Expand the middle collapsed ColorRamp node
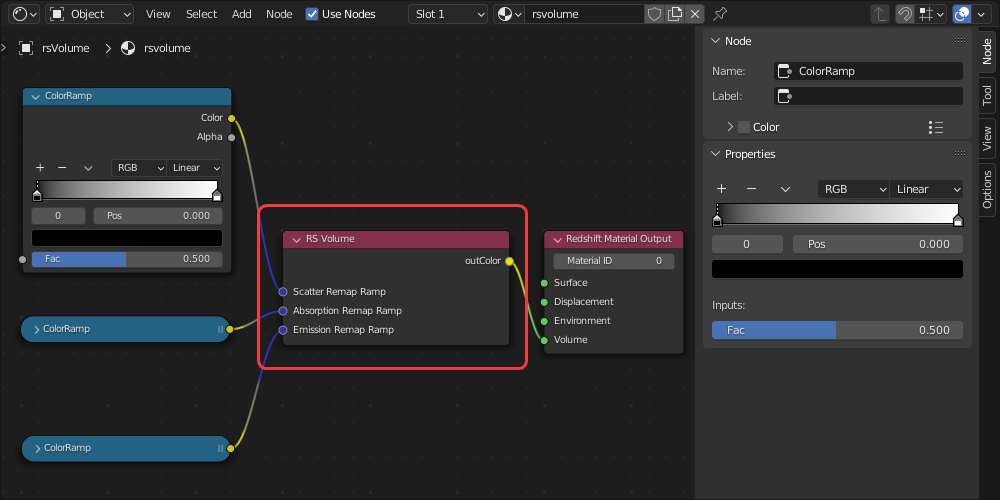Image resolution: width=1000 pixels, height=500 pixels. tap(36, 329)
